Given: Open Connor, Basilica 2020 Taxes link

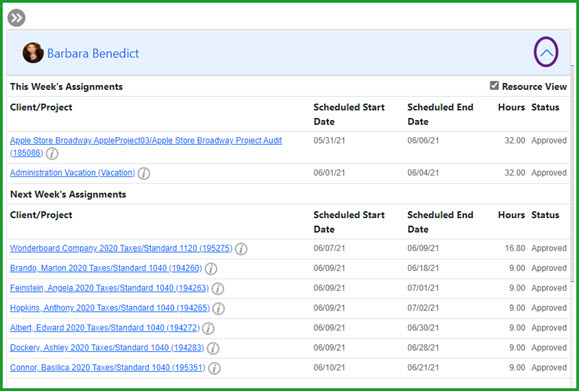Looking at the screenshot, I should tap(107, 368).
